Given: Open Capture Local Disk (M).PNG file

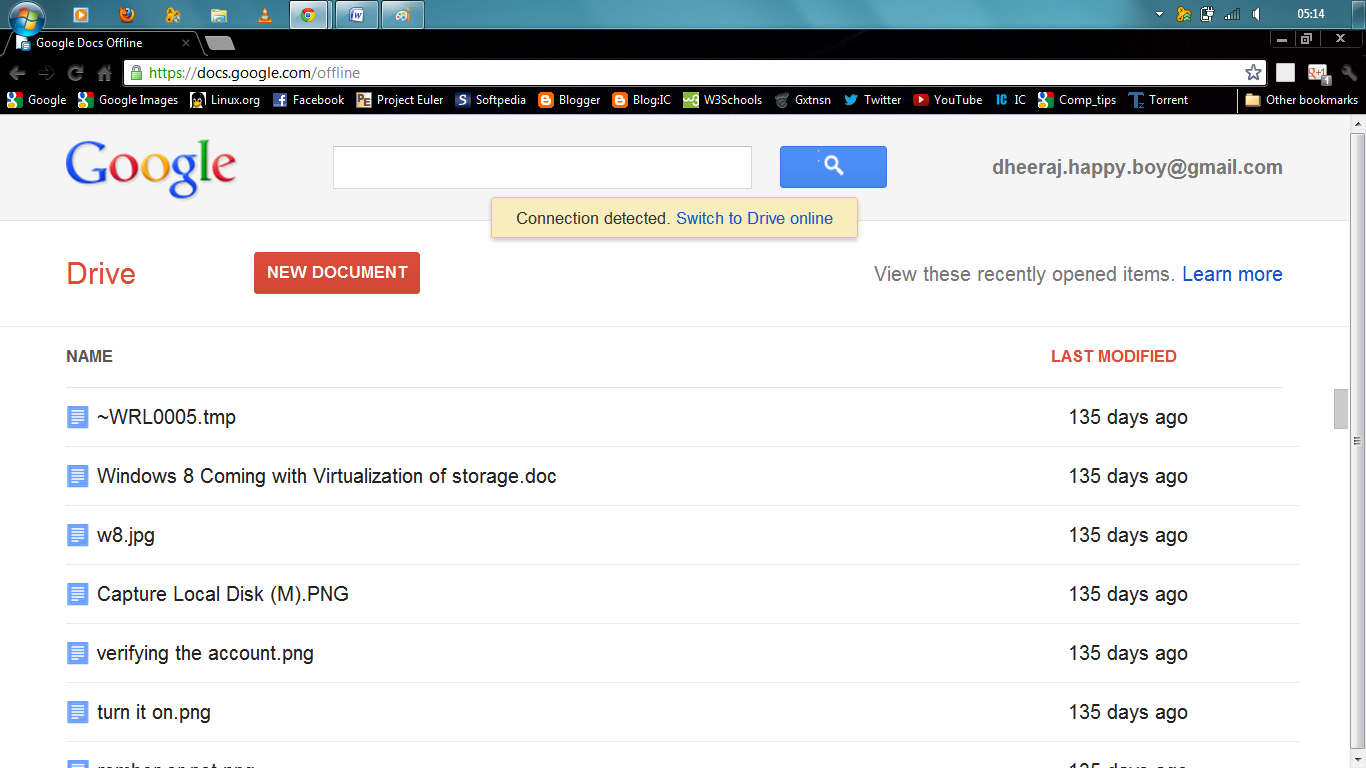Looking at the screenshot, I should click(x=223, y=594).
